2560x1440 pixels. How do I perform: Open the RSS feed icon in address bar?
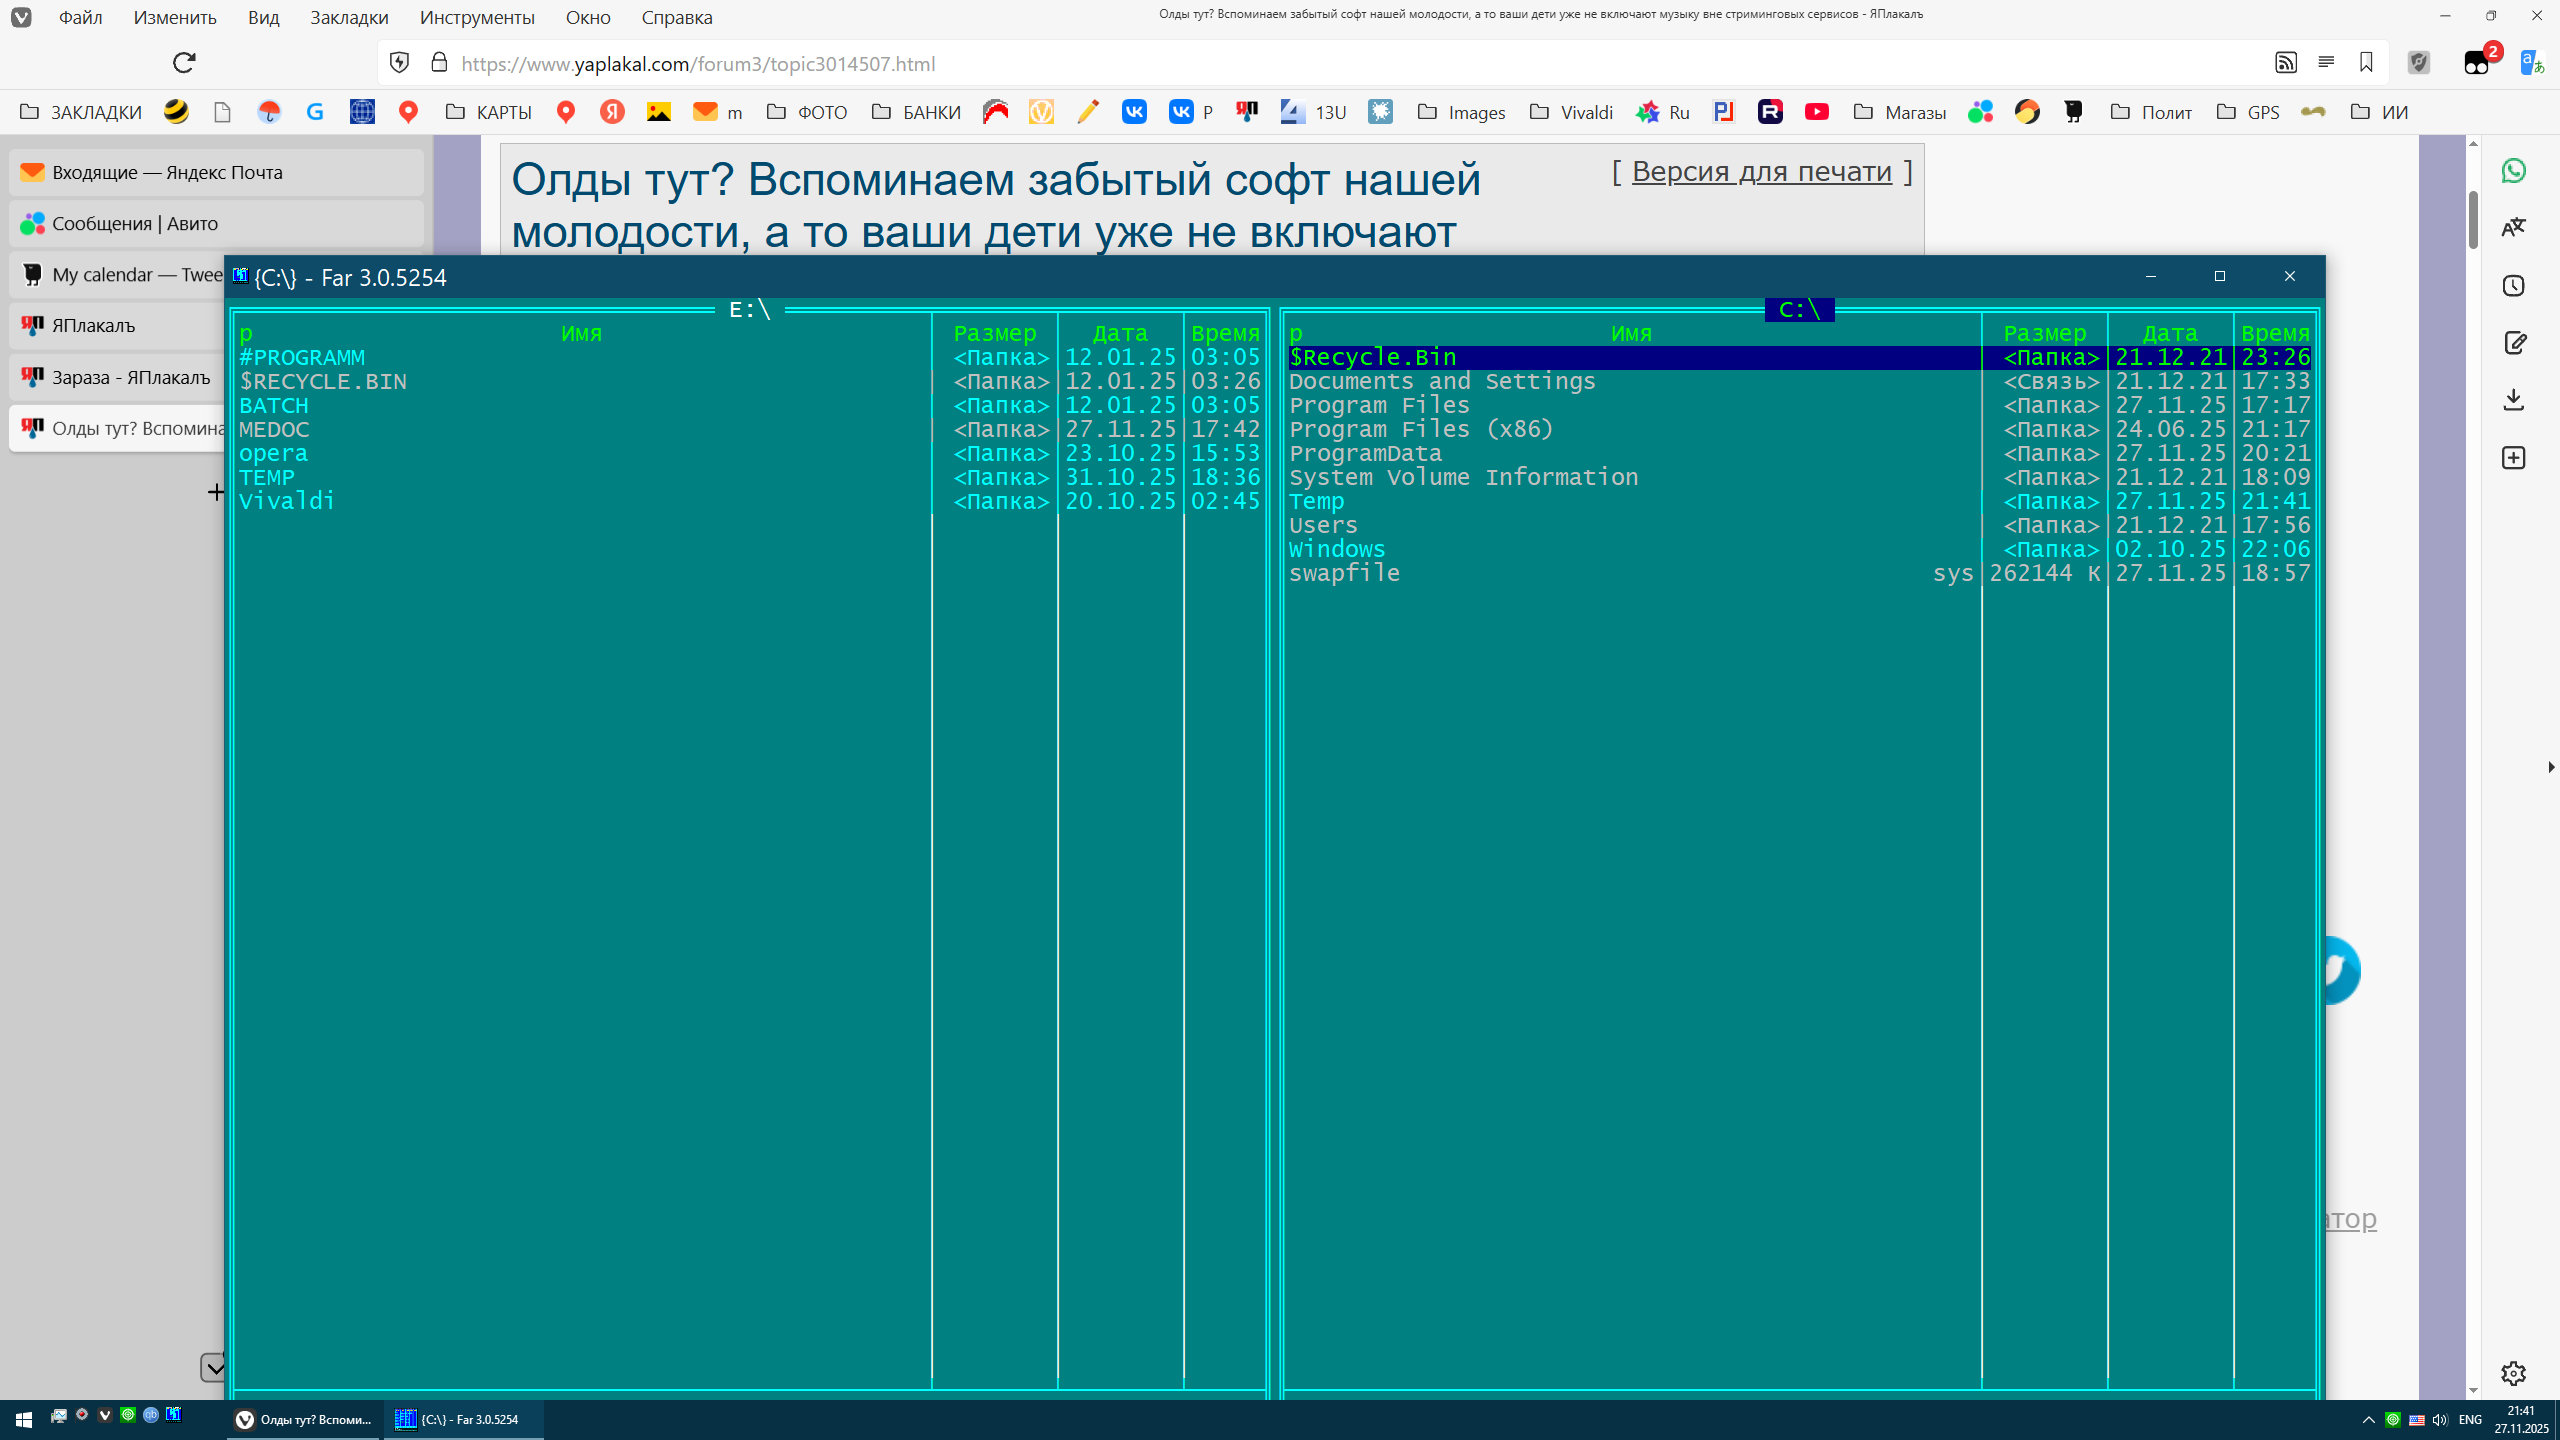click(2286, 63)
